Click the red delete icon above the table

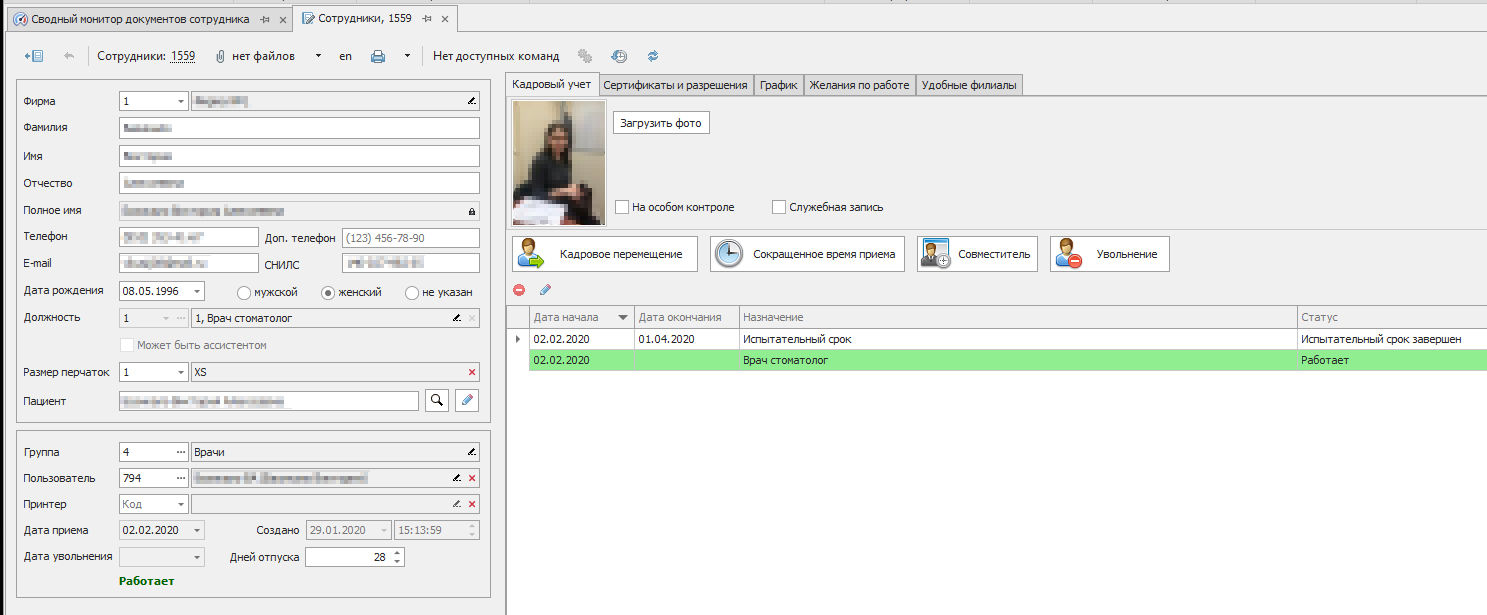(x=519, y=290)
